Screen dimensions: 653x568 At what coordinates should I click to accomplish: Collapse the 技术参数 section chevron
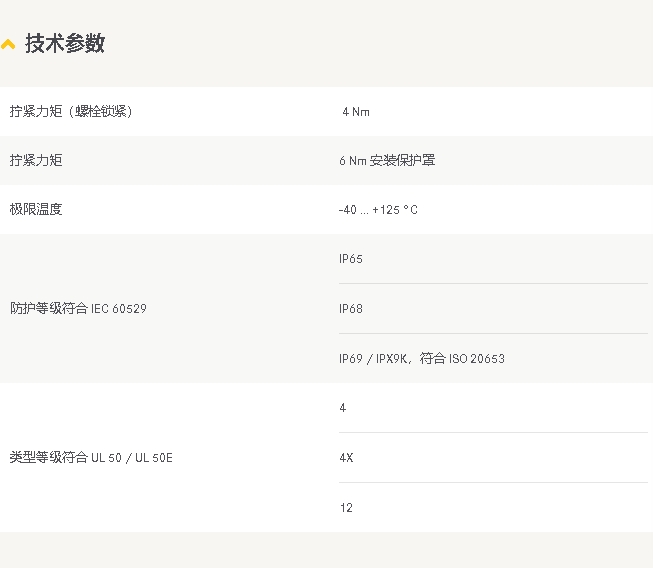pyautogui.click(x=8, y=44)
